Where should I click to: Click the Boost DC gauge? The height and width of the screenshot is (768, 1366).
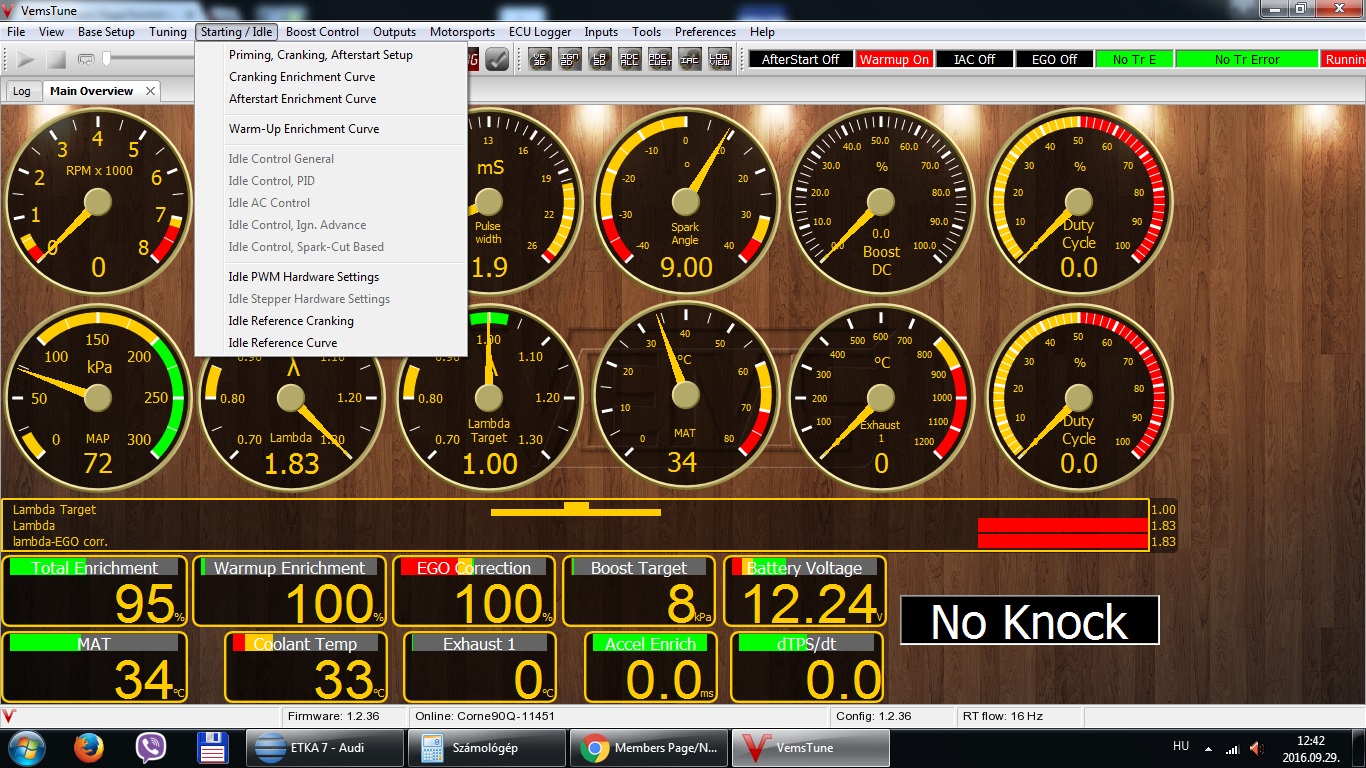coord(881,201)
